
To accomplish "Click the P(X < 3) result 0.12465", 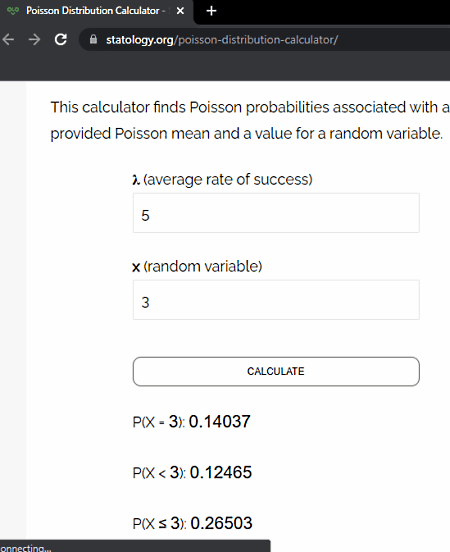I will pyautogui.click(x=221, y=472).
